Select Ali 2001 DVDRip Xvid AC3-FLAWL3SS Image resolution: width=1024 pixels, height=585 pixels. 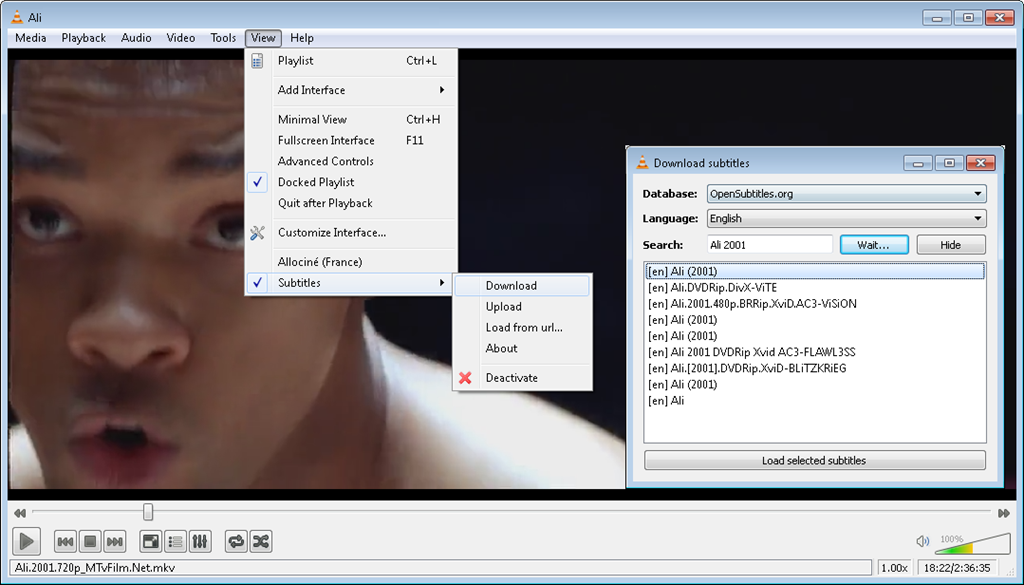click(x=814, y=352)
